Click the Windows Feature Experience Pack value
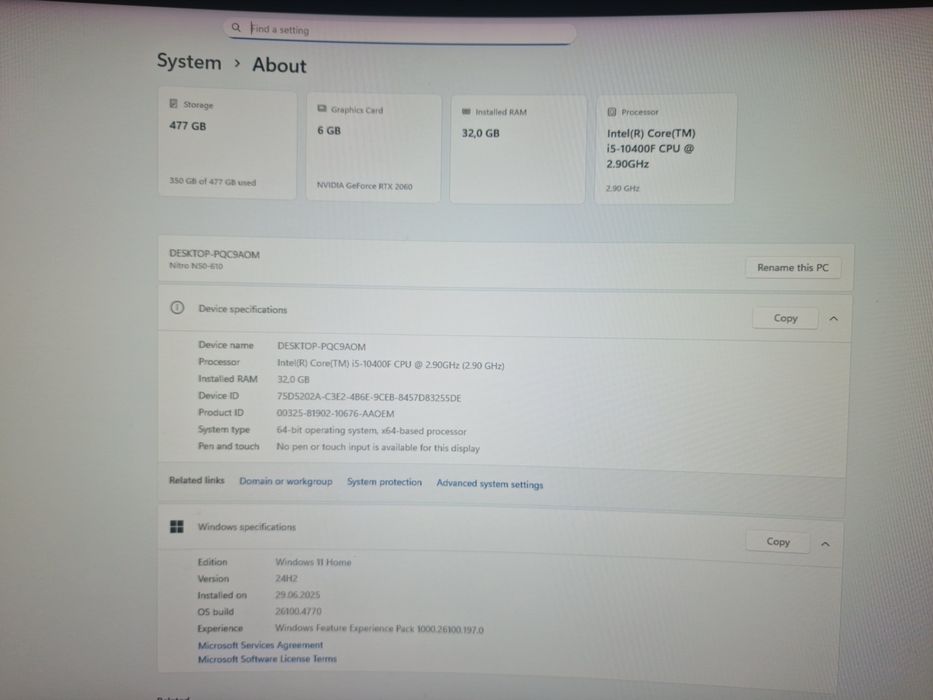 pyautogui.click(x=379, y=629)
